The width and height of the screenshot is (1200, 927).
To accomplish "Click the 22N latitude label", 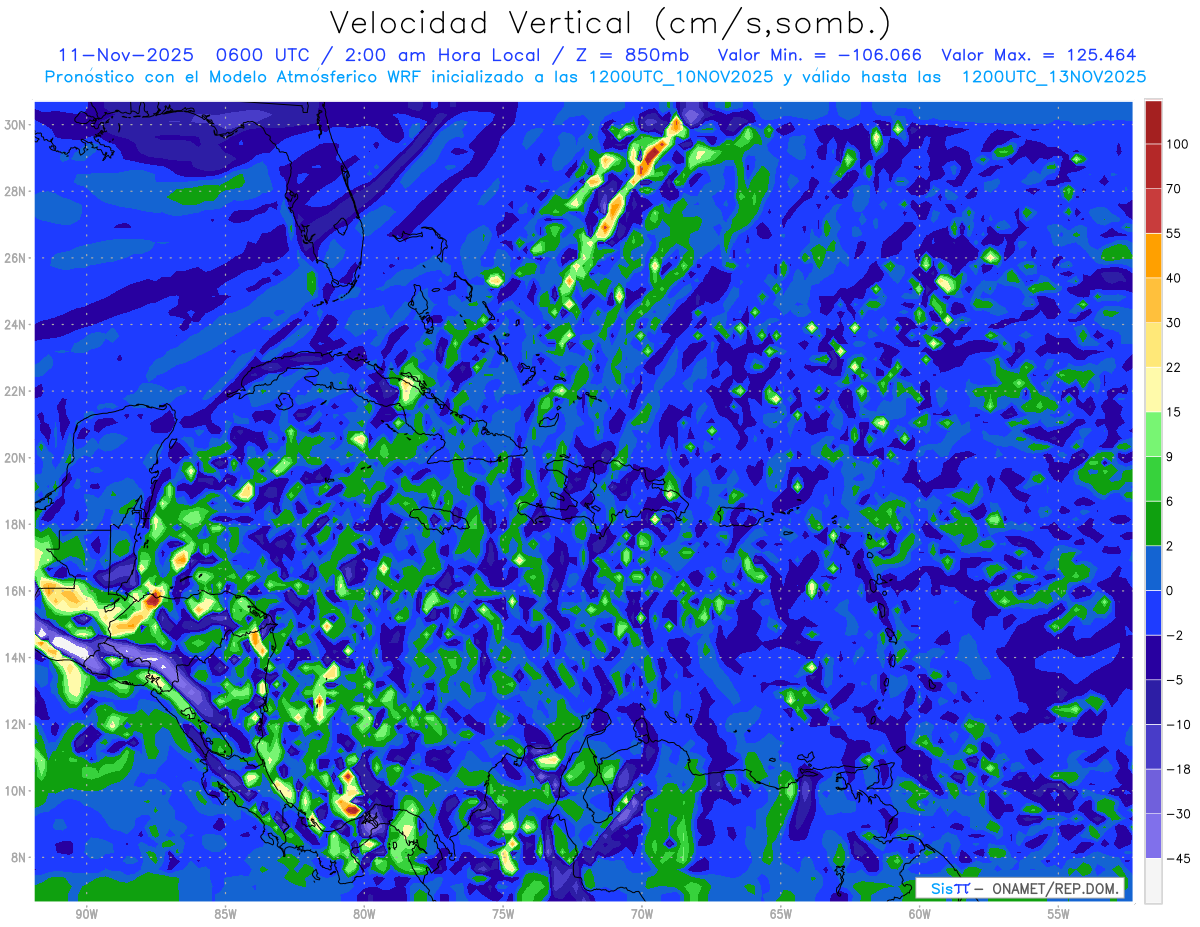I will tap(15, 391).
